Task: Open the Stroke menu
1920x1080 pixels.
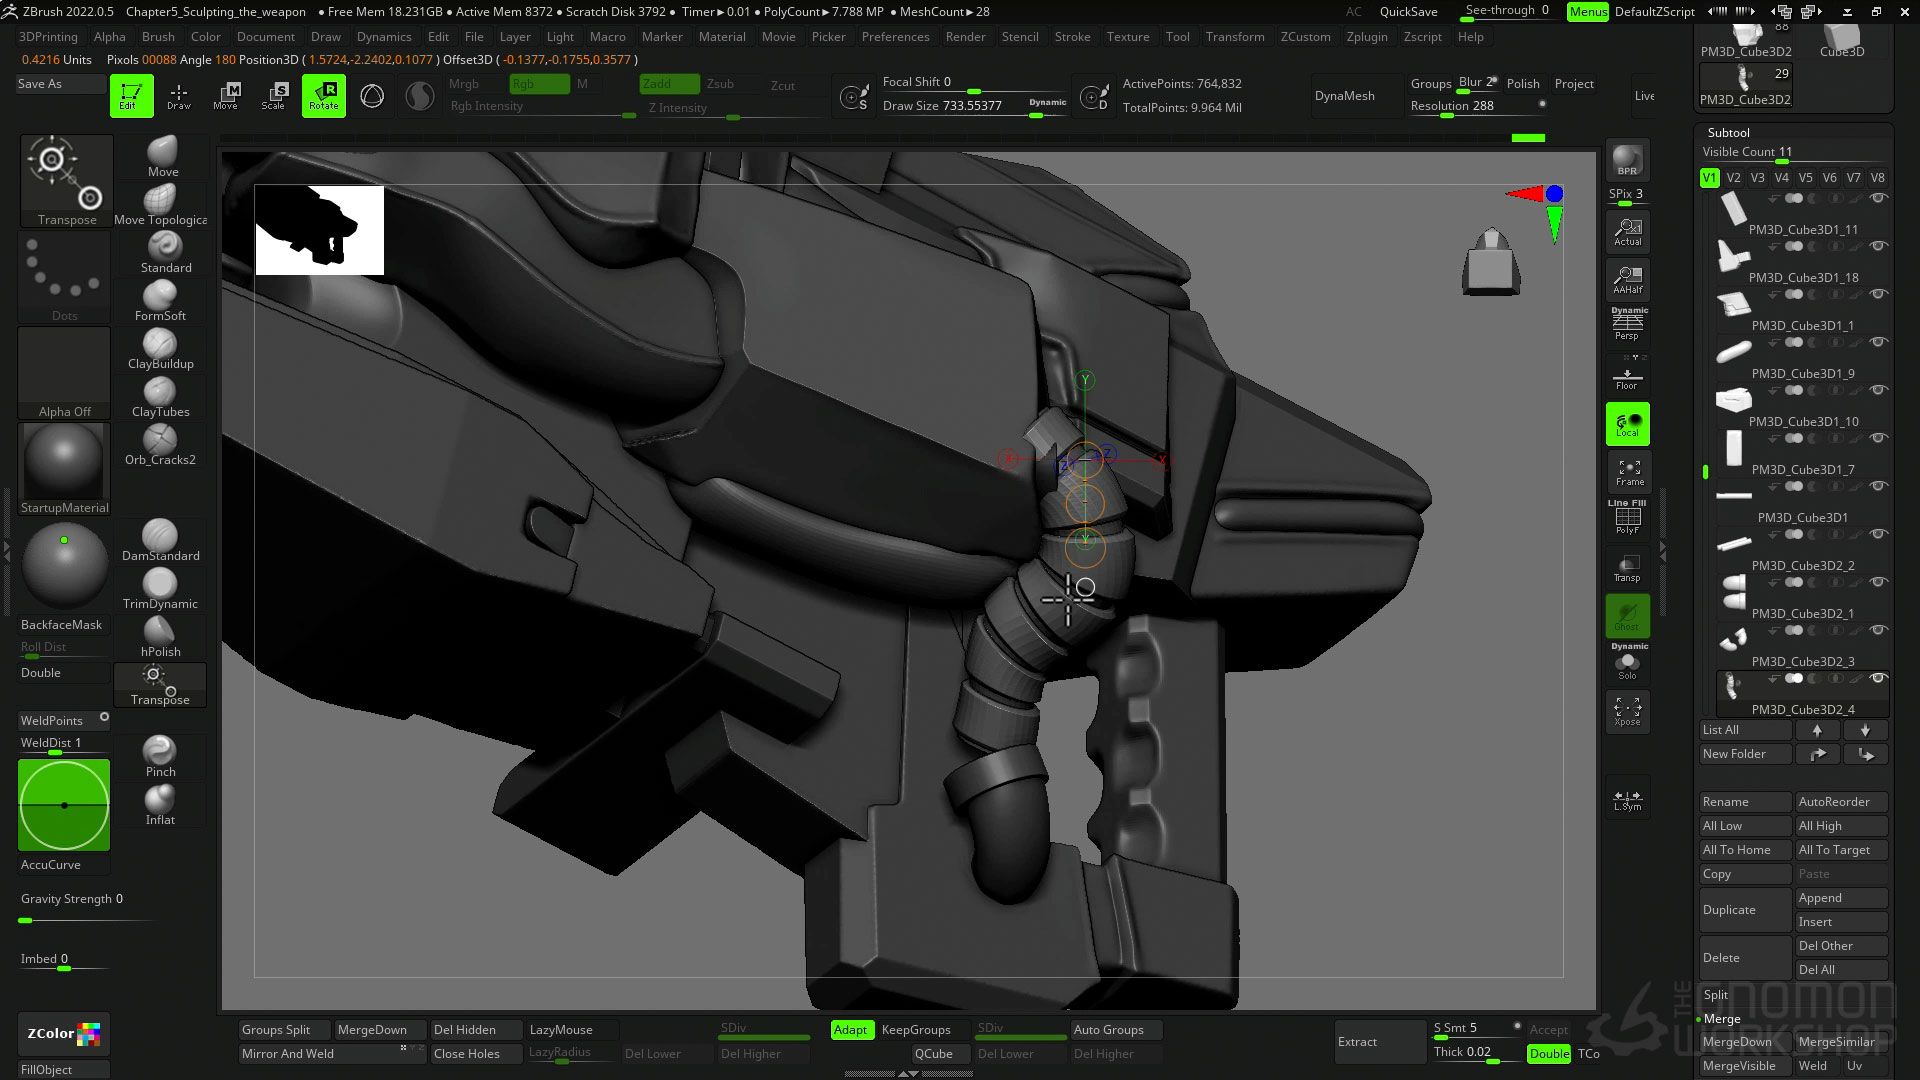Action: coord(1072,37)
